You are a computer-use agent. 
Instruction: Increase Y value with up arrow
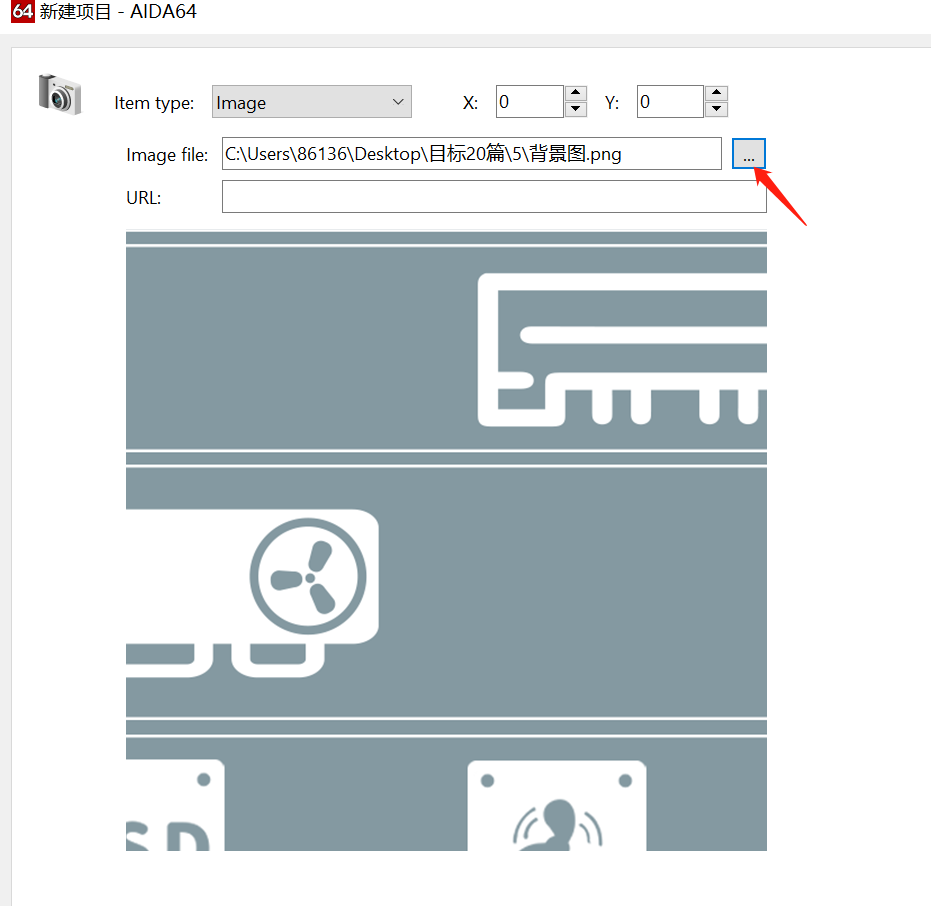[716, 94]
